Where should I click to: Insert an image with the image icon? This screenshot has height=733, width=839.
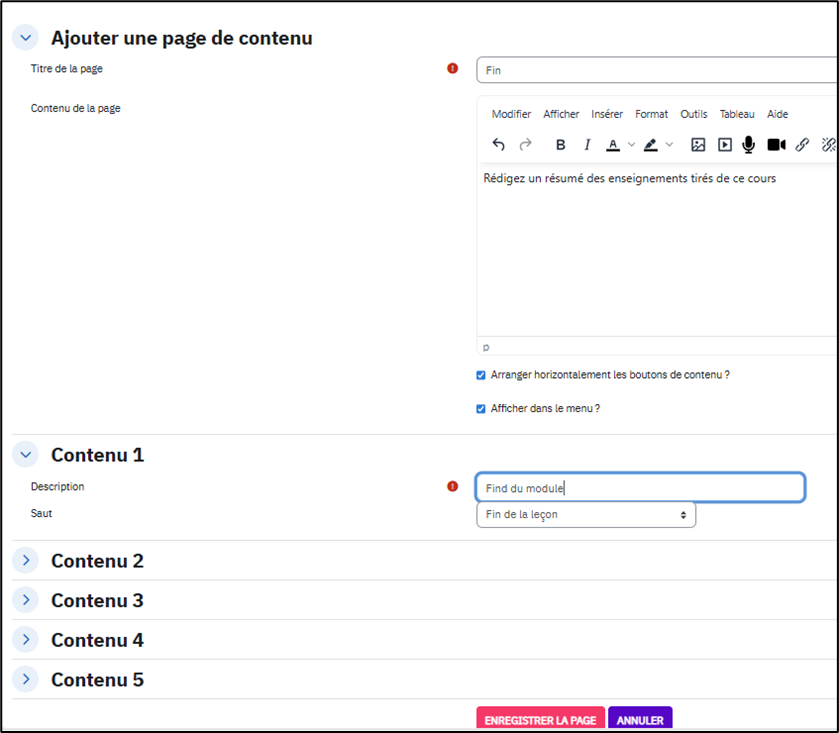[698, 145]
